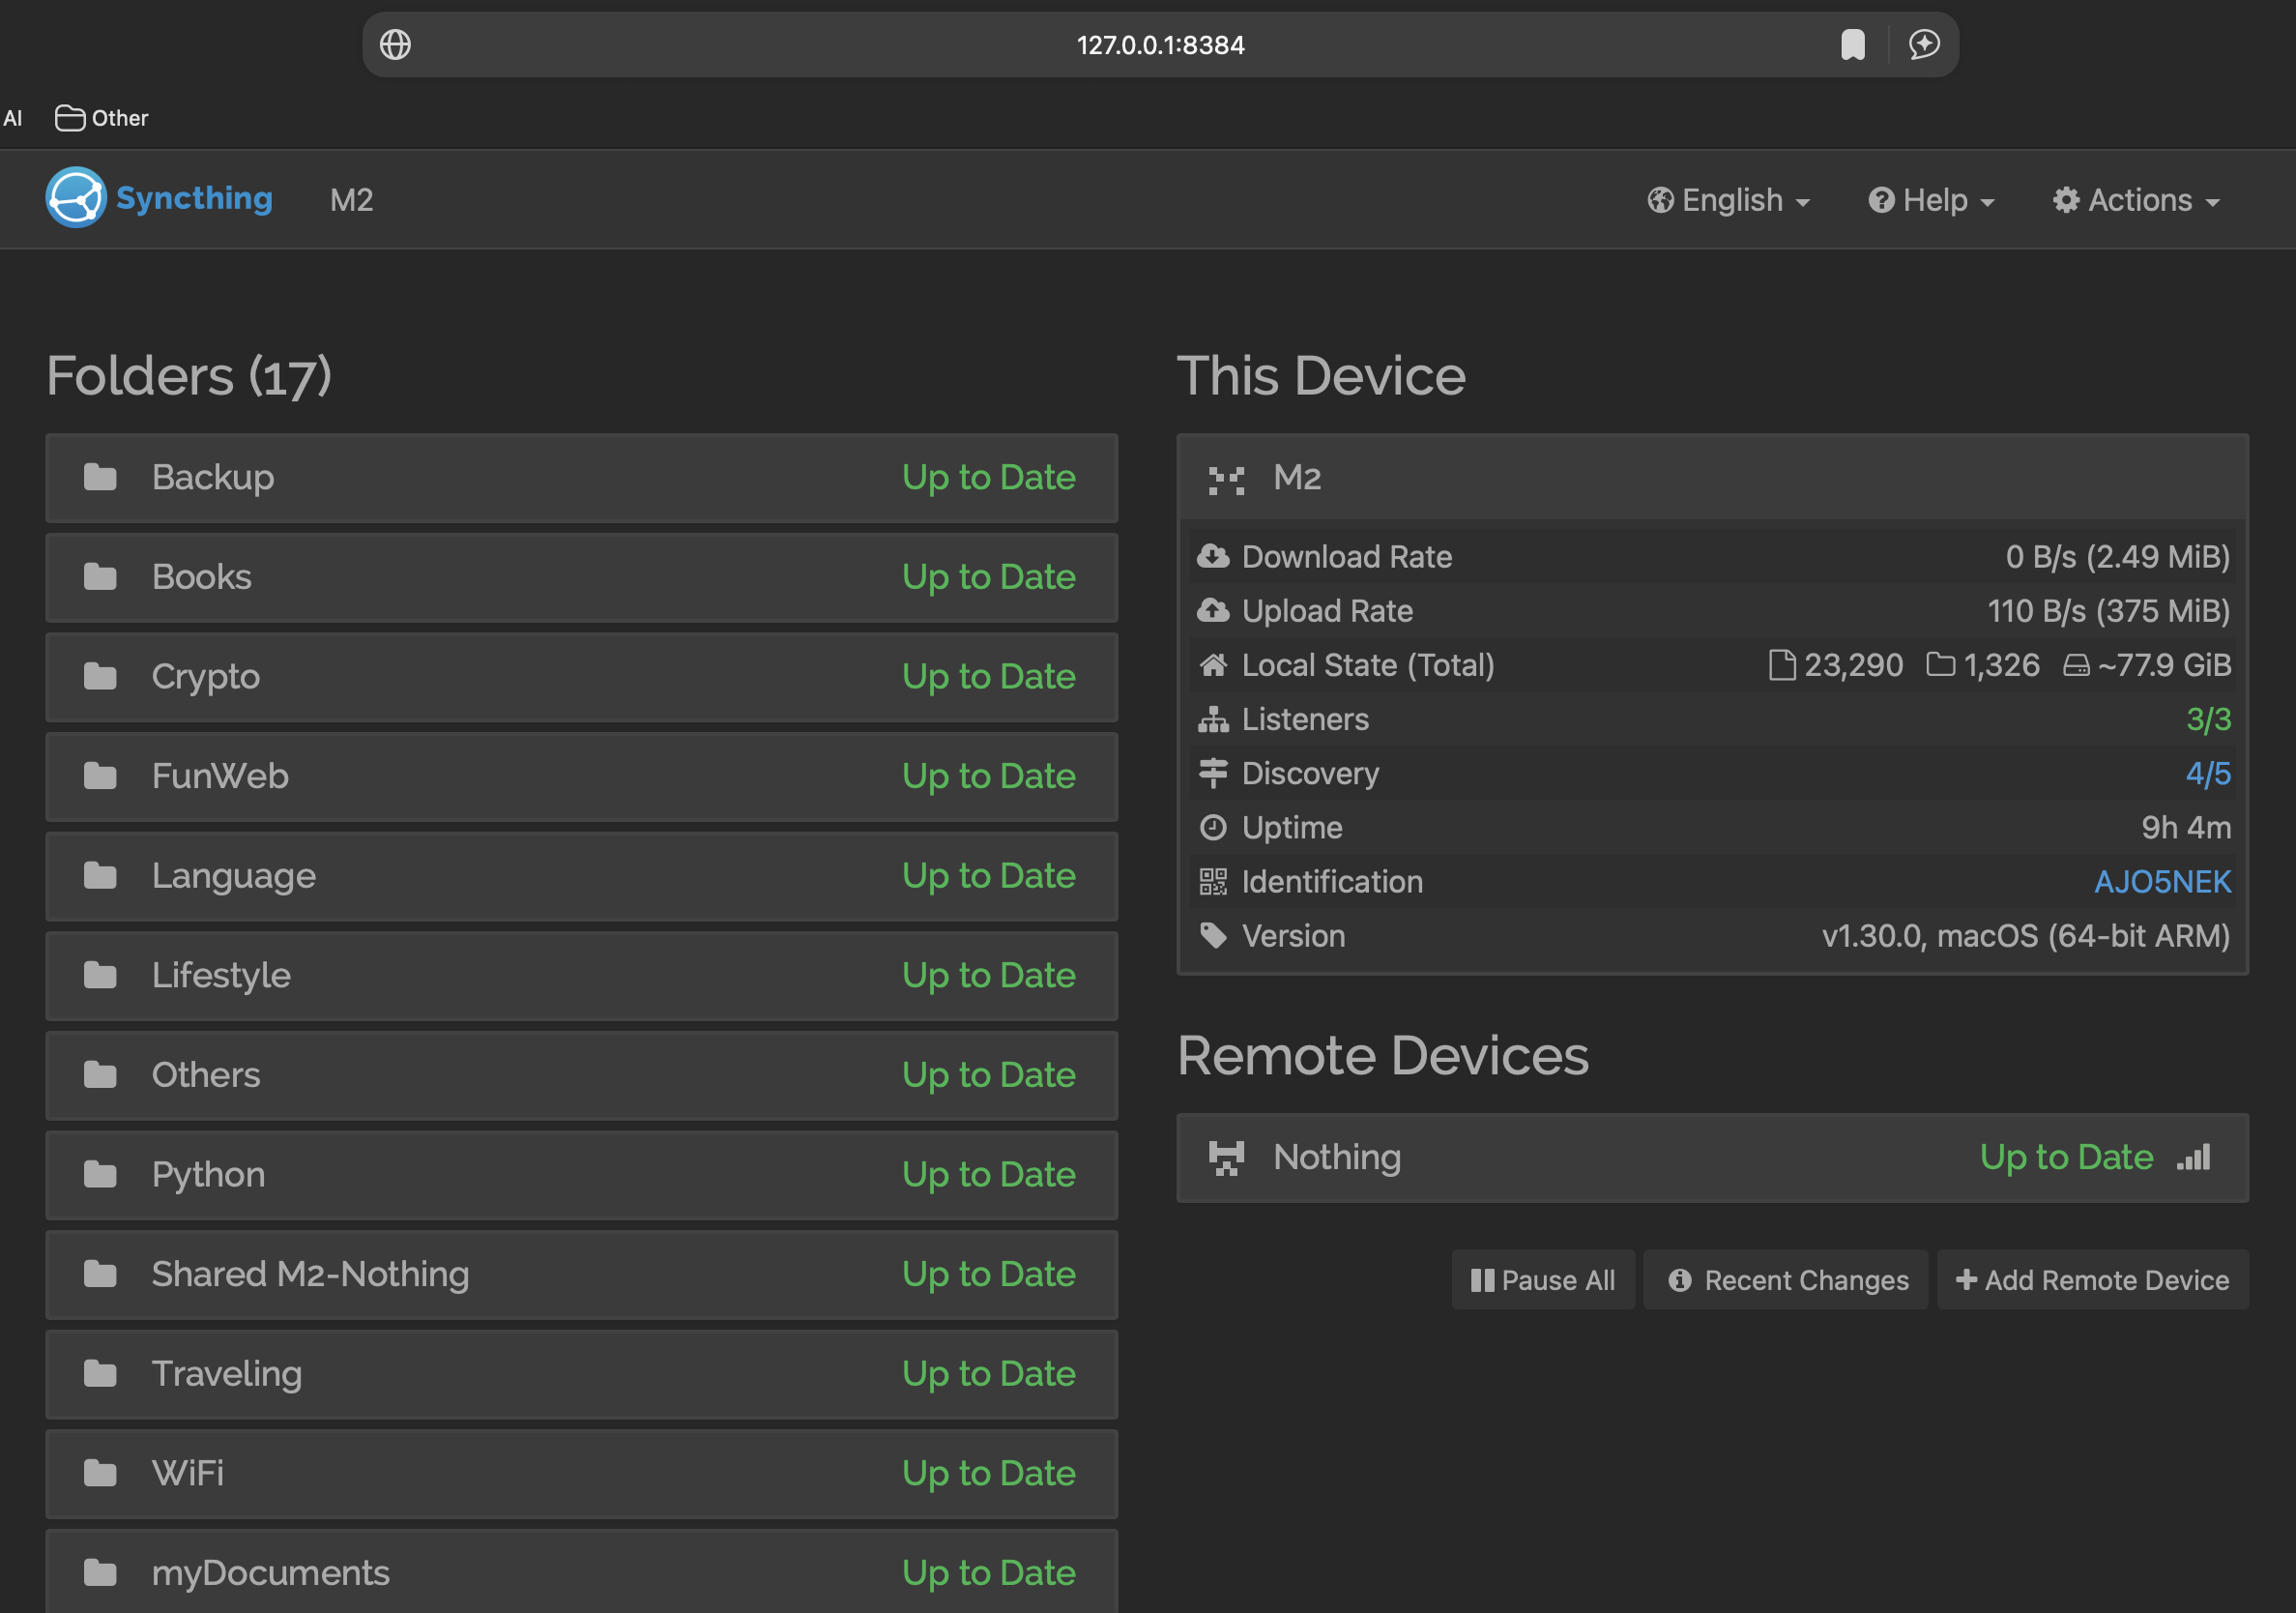Image resolution: width=2296 pixels, height=1613 pixels.
Task: Open the Actions dropdown menu
Action: pos(2136,201)
